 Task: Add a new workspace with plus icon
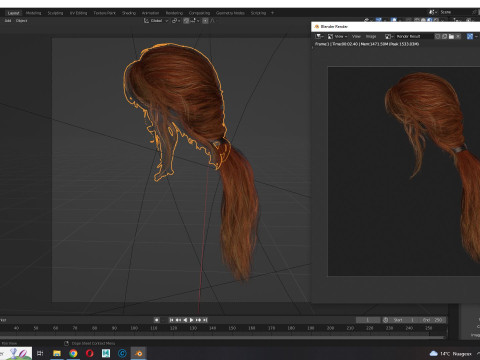(x=272, y=13)
